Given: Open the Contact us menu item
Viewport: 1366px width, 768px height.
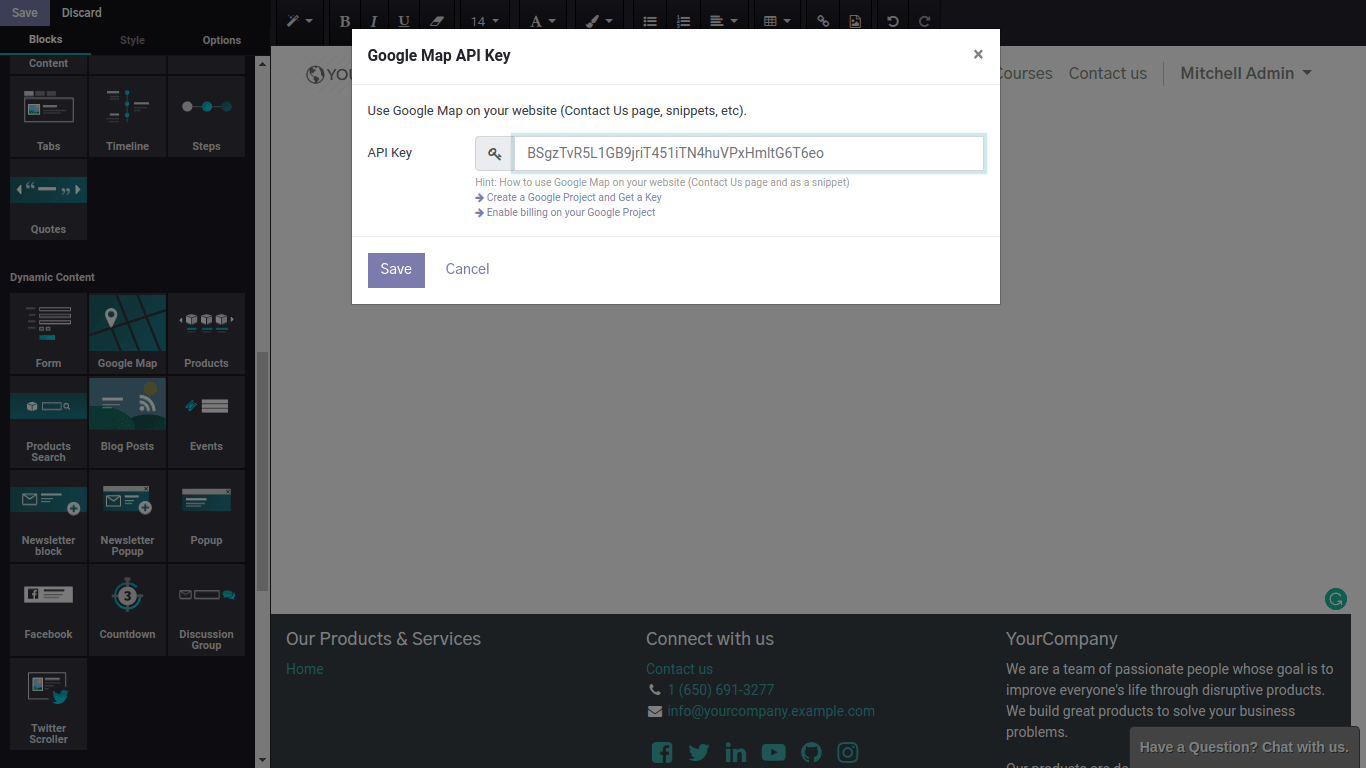Looking at the screenshot, I should click(x=1107, y=73).
